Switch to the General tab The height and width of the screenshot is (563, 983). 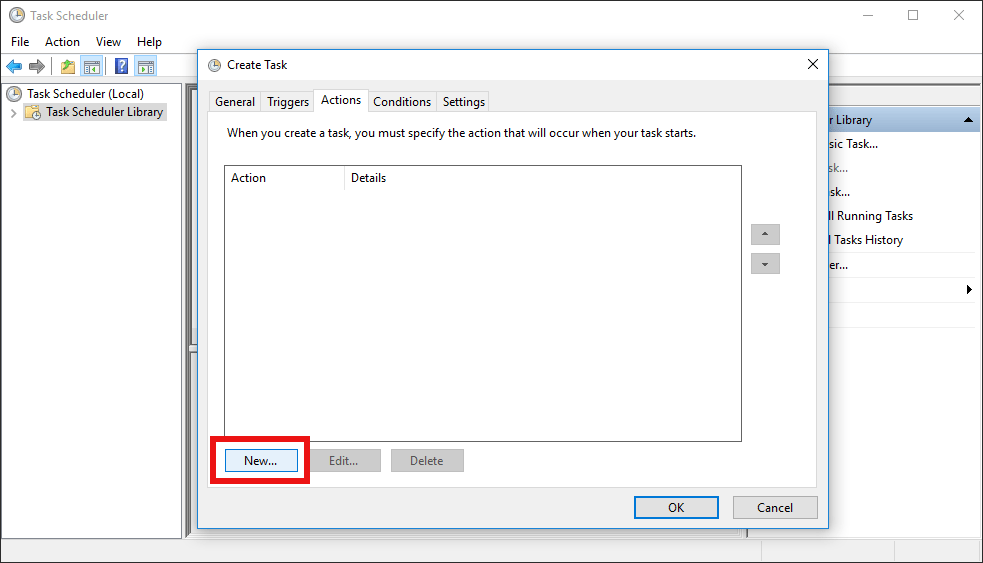coord(234,102)
